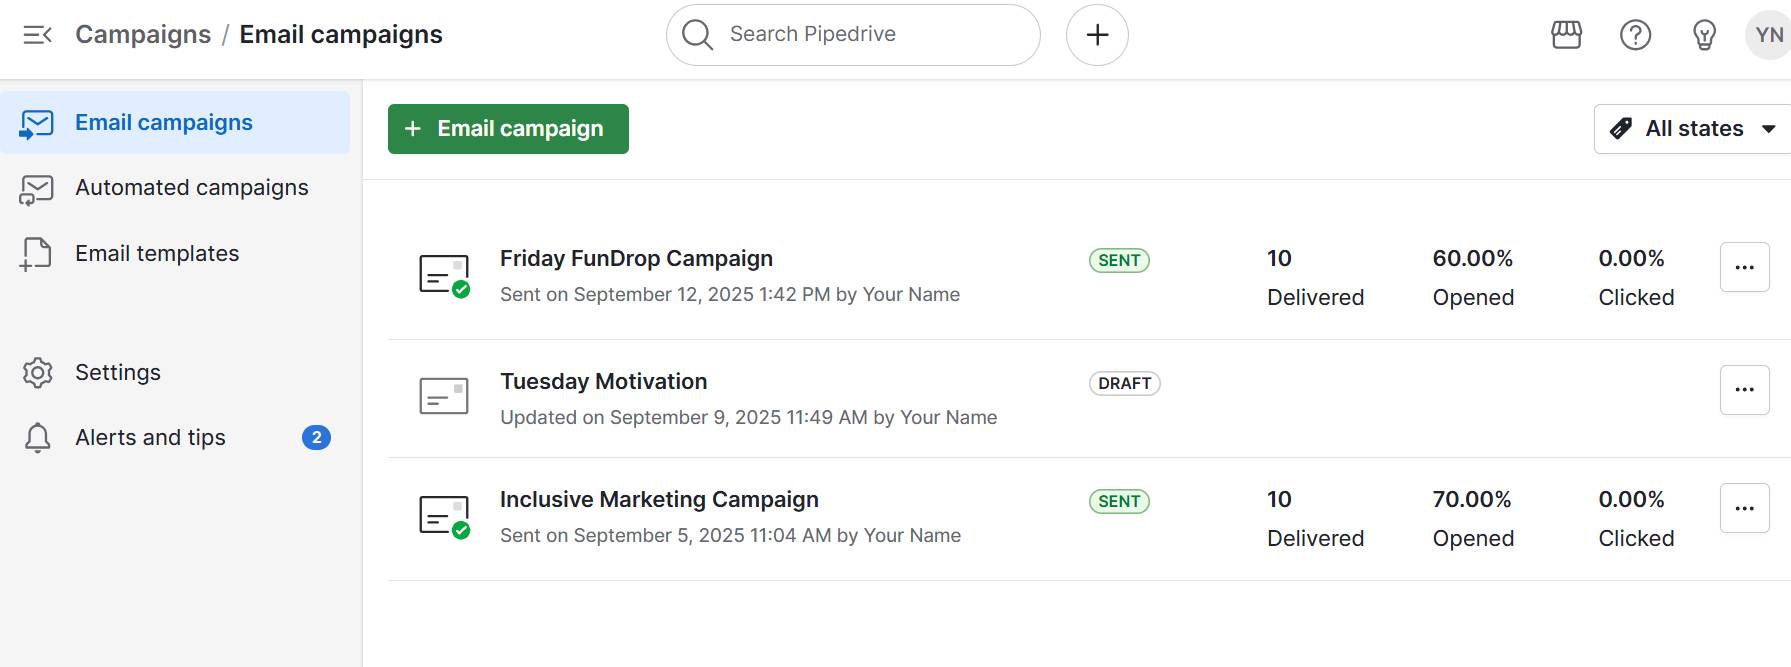Click 0.00% Clicked for Inclusive Marketing Campaign
Screen dimensions: 1791x667
tap(1636, 518)
